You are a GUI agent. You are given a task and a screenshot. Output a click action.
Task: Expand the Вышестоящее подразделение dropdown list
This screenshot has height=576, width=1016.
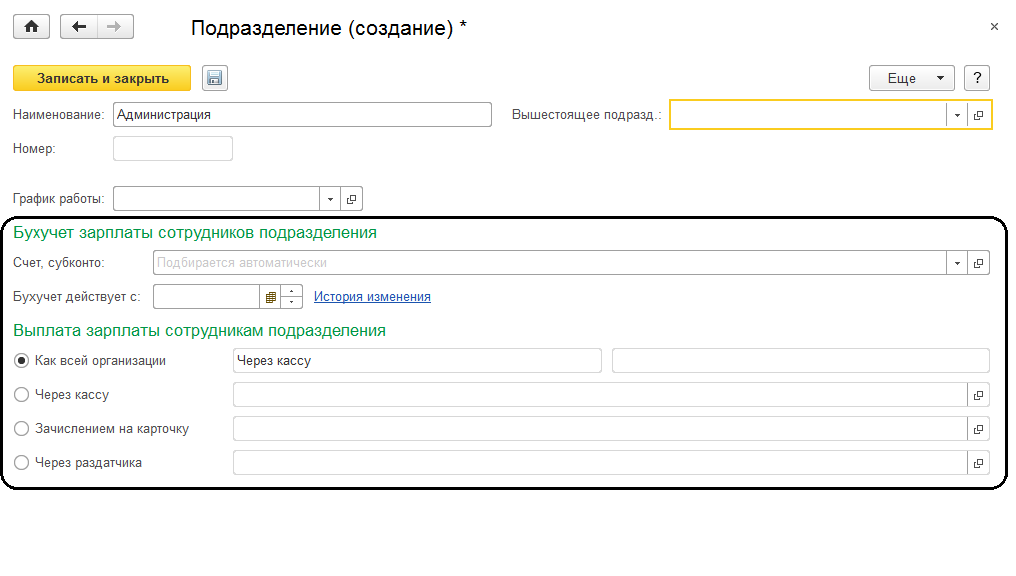pyautogui.click(x=957, y=115)
